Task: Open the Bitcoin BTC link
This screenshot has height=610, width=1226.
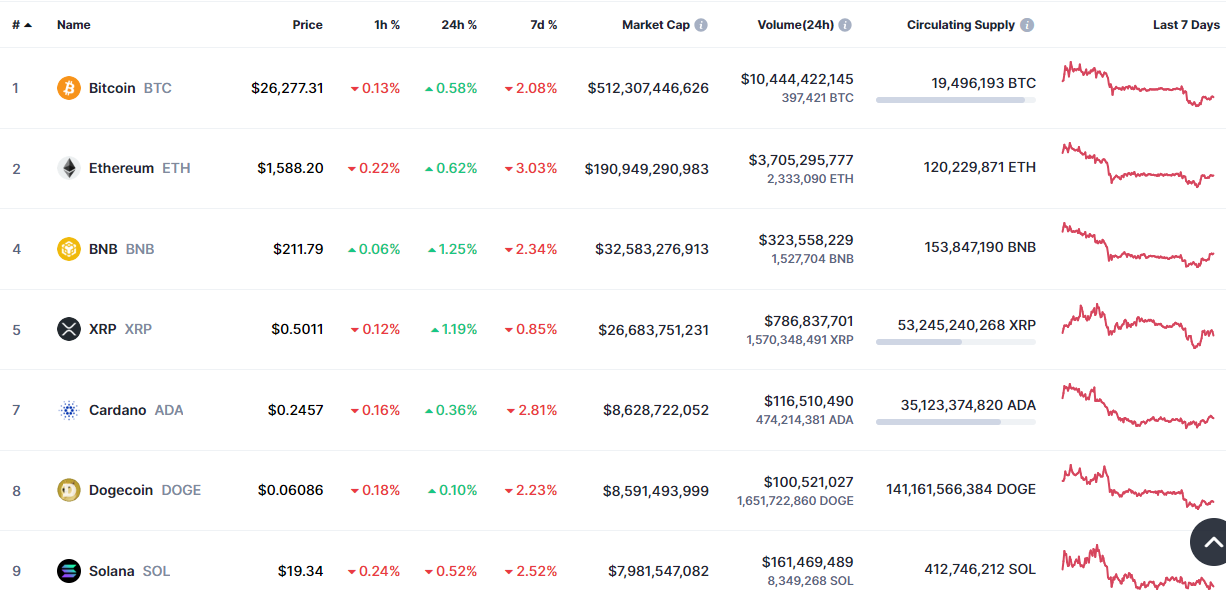Action: (x=130, y=88)
